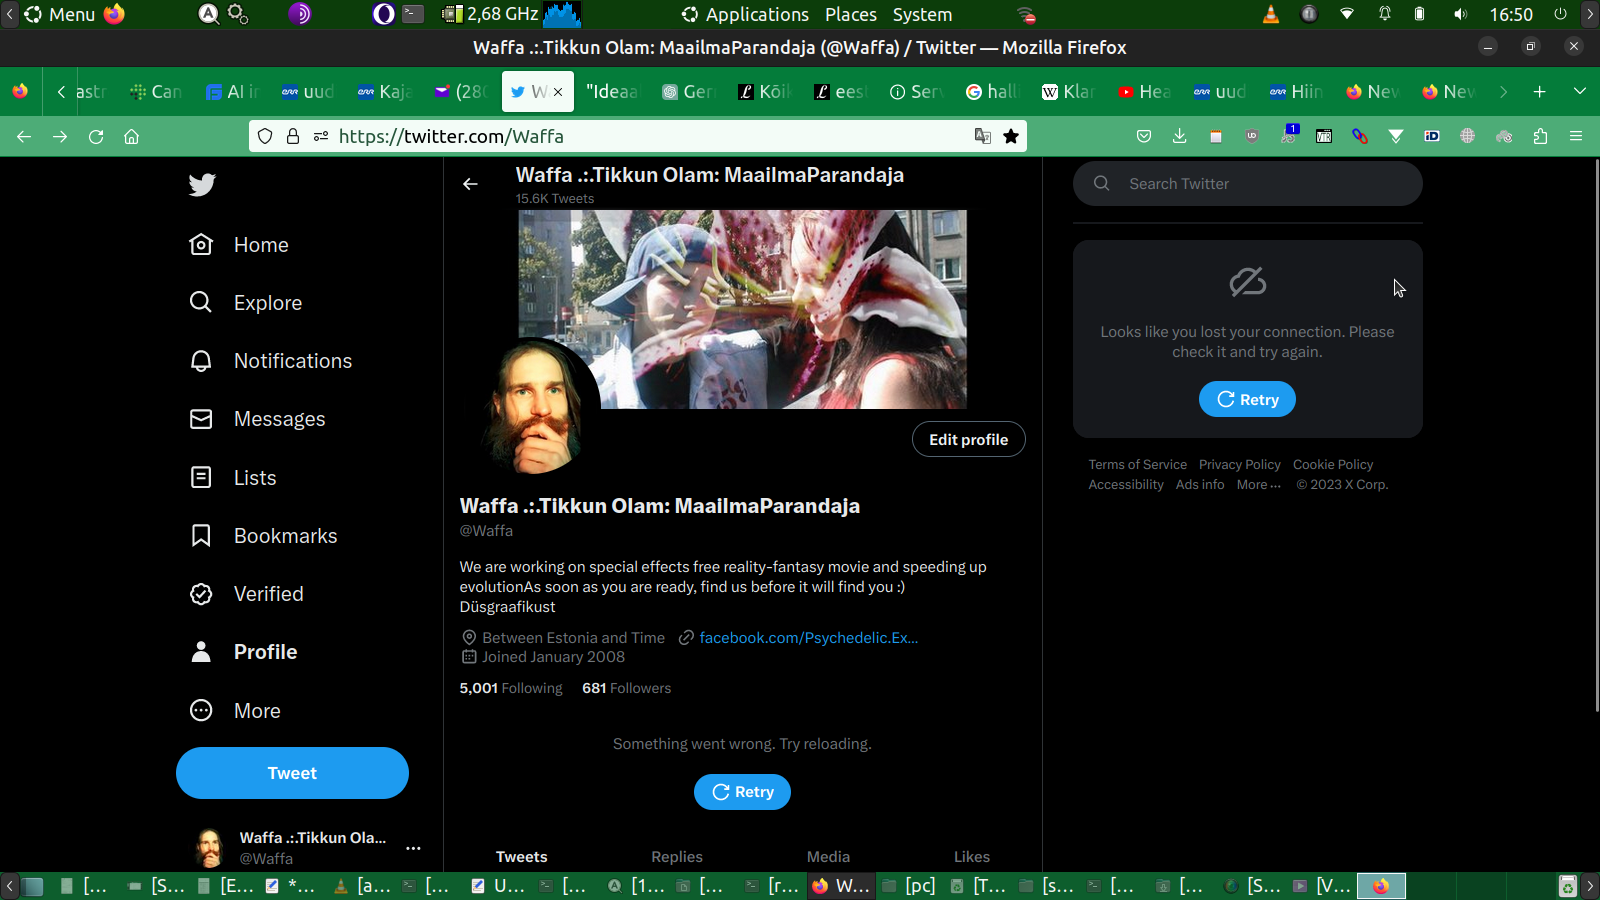Open Messages in the Twitter sidebar
The width and height of the screenshot is (1600, 900).
[x=258, y=419]
